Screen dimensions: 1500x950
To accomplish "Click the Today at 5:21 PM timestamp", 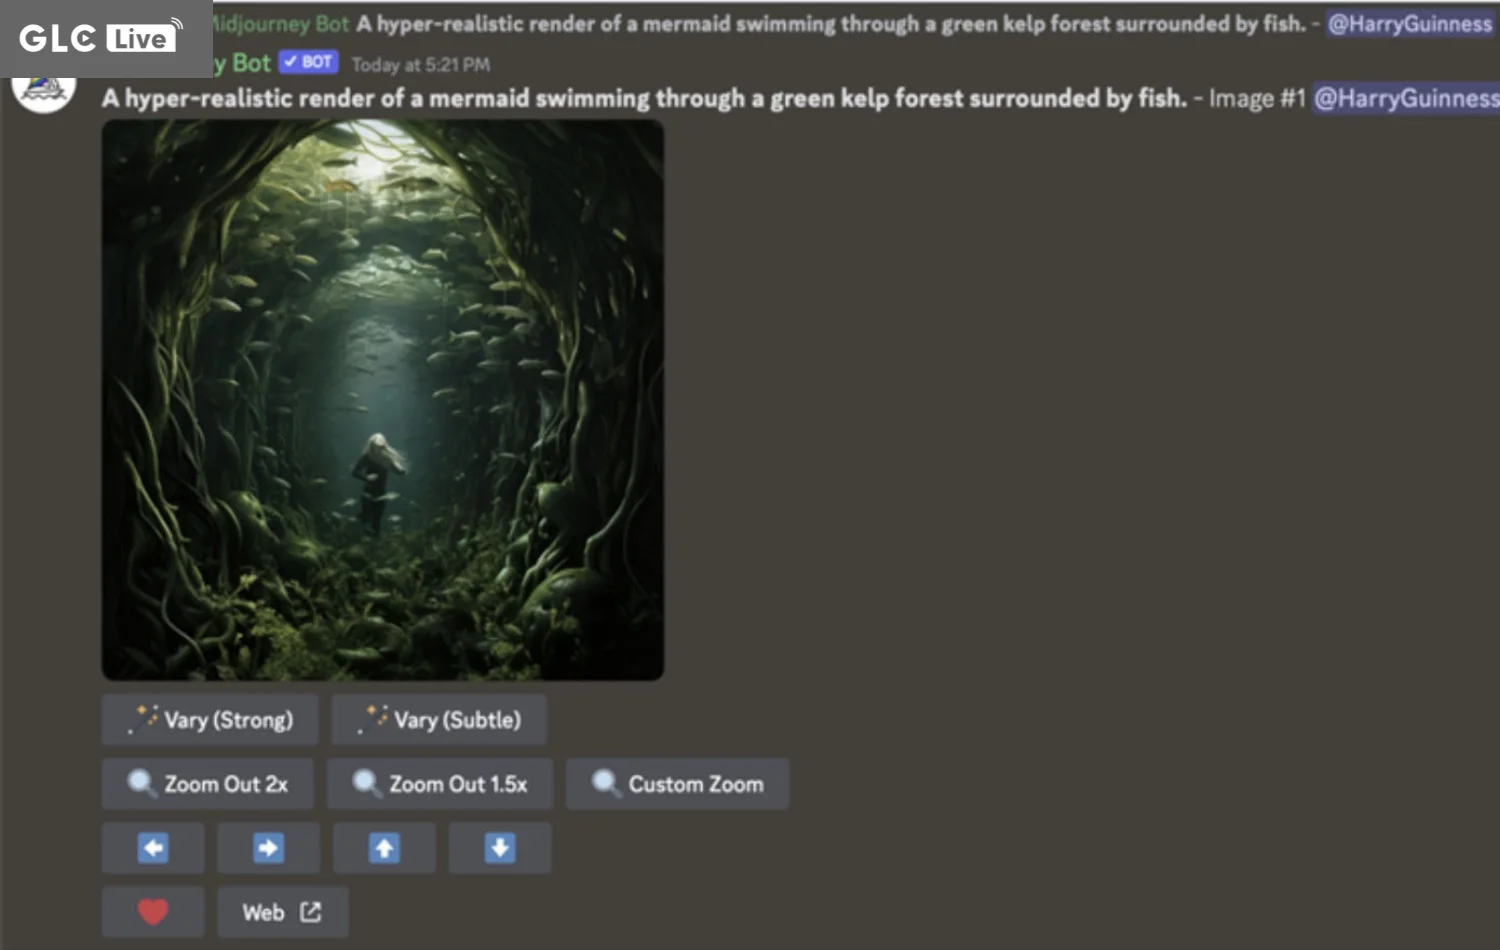I will coord(421,65).
